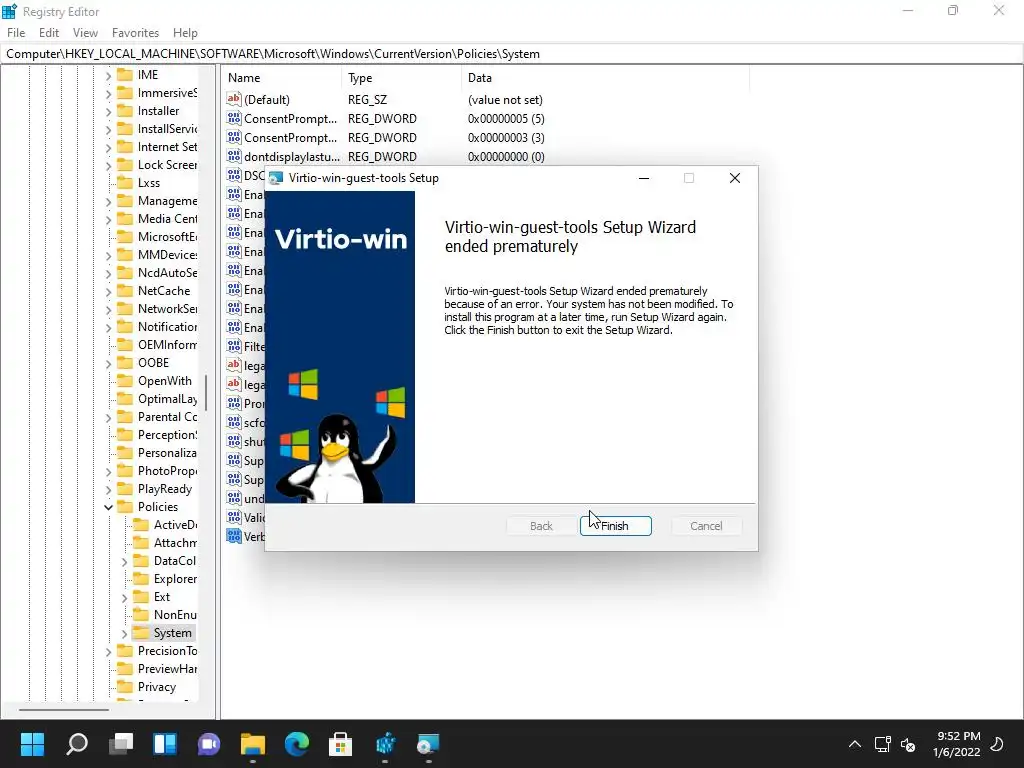Select the Explorer folder icon under Policies

tap(140, 579)
